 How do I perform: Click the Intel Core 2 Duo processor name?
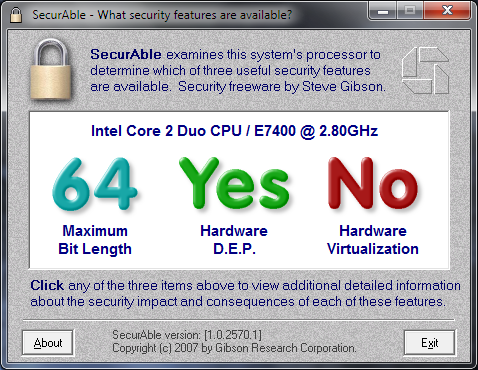[234, 131]
